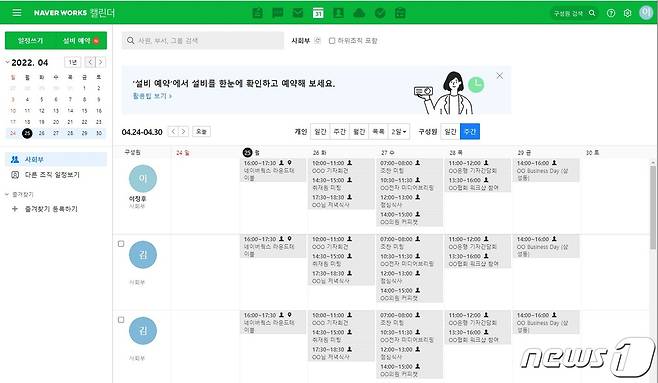Open first row 14:30~15:00 event on 26th
The image size is (658, 383).
341,184
